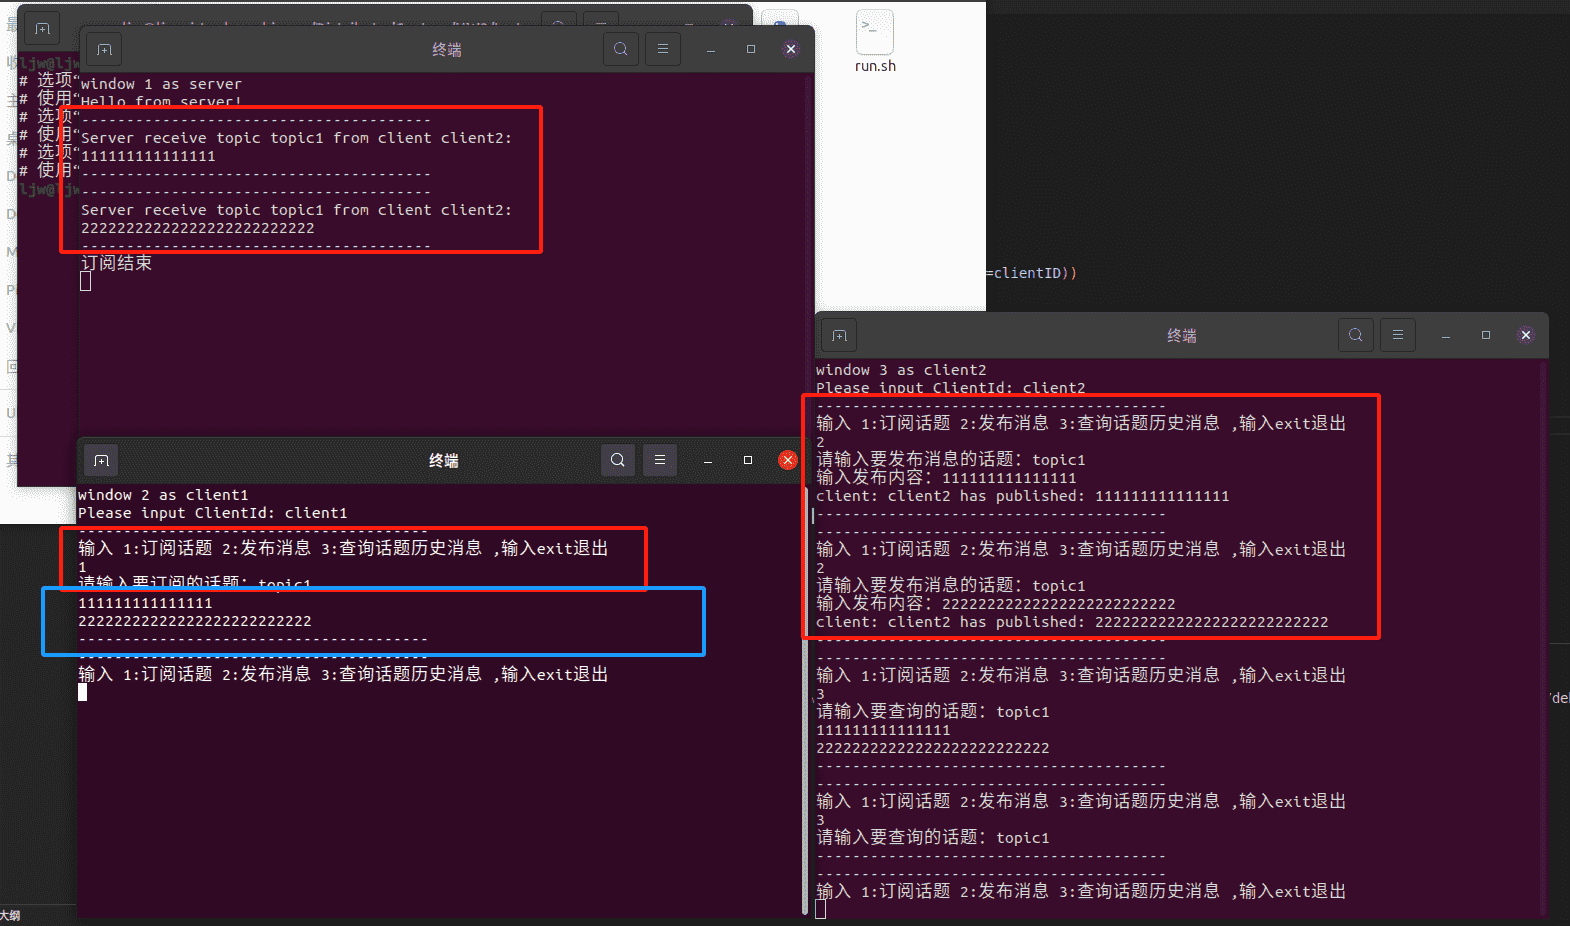Click the 终端 title of server window
The width and height of the screenshot is (1570, 926).
tap(447, 50)
